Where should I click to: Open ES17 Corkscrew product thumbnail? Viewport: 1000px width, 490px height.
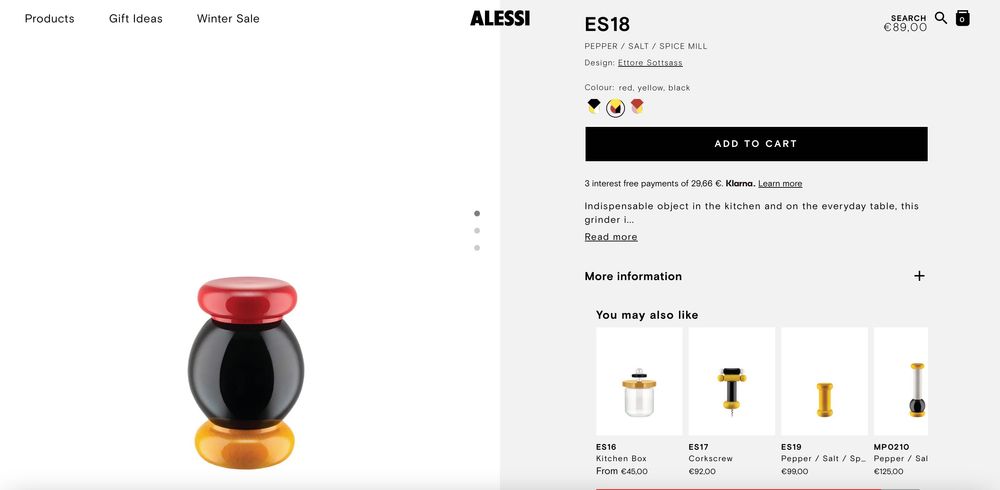[732, 381]
